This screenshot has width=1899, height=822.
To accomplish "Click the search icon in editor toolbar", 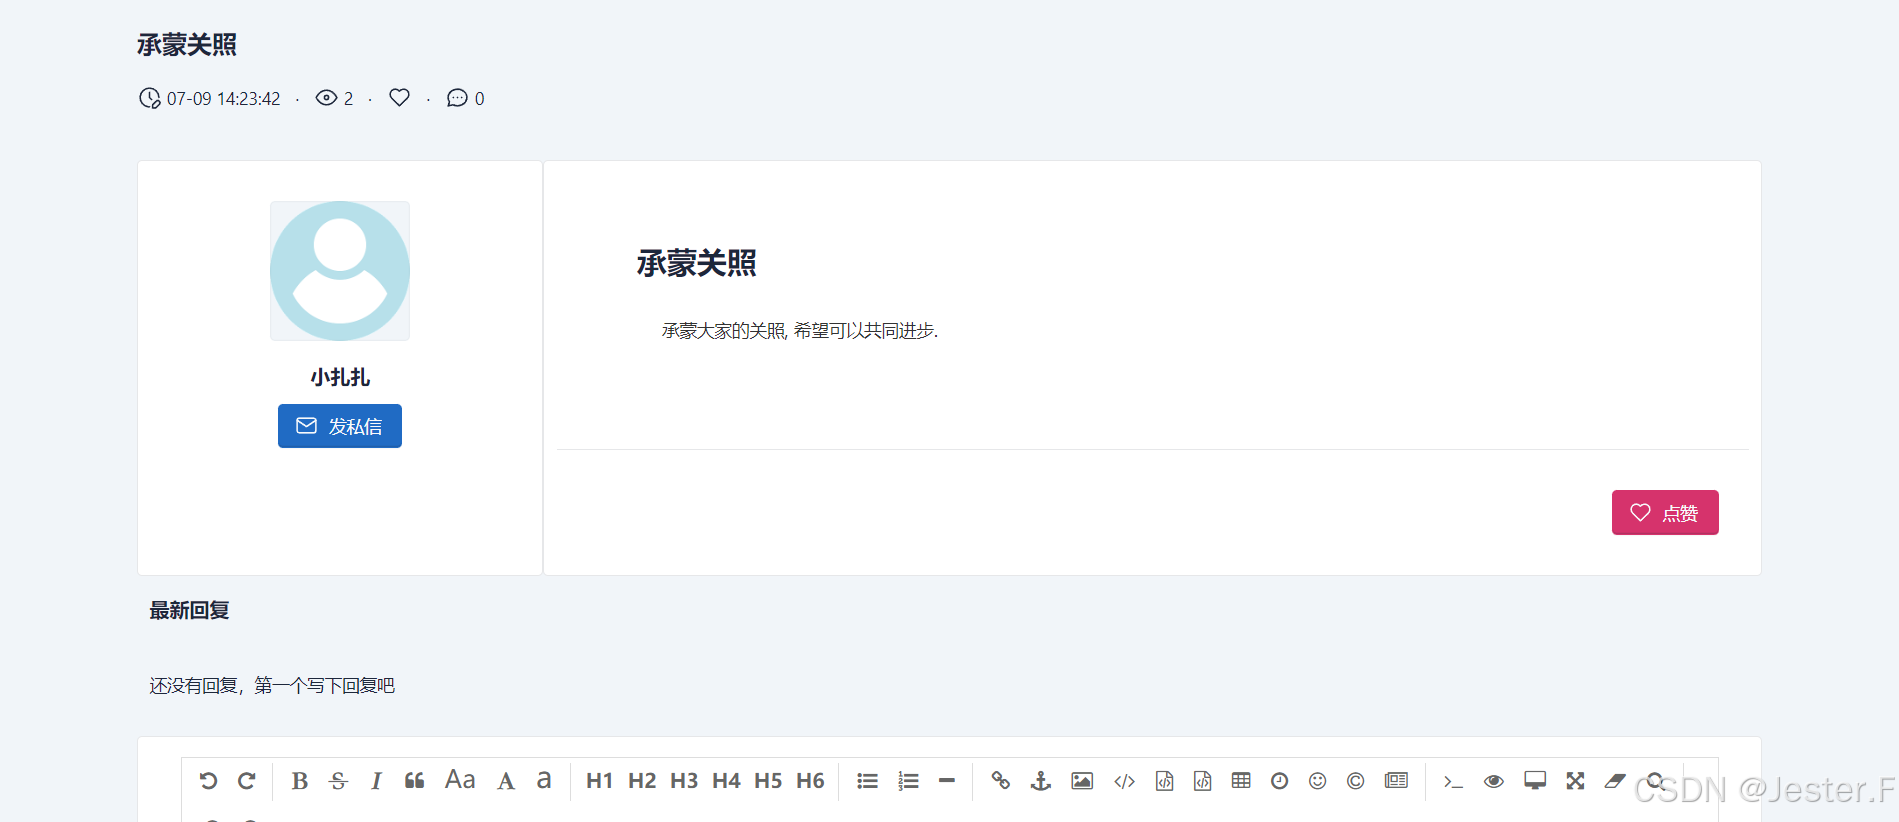I will click(1656, 781).
